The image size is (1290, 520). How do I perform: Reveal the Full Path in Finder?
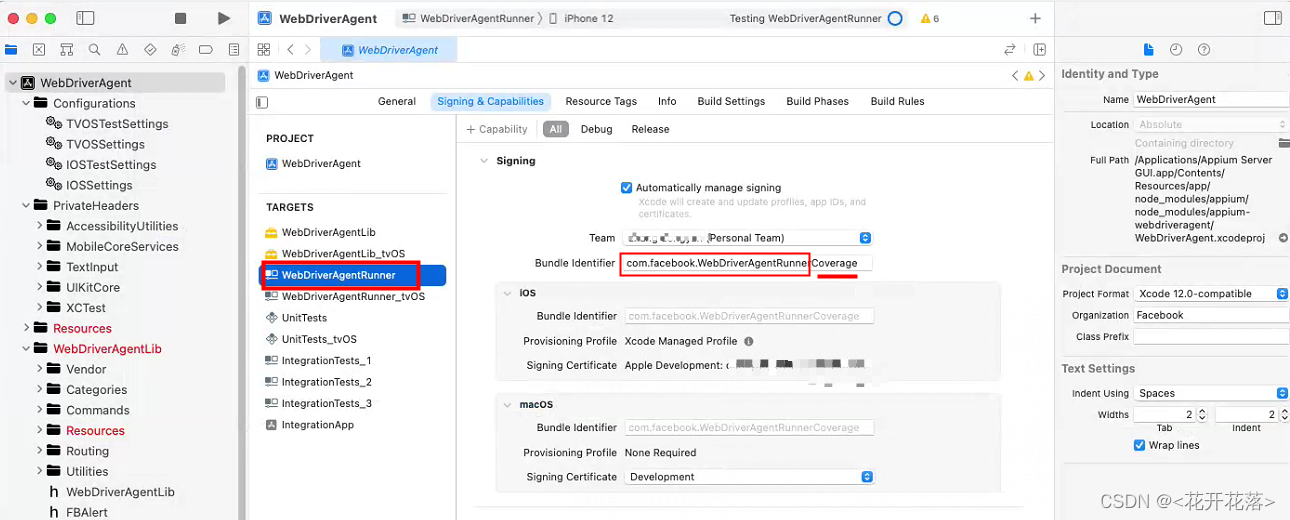tap(1283, 238)
